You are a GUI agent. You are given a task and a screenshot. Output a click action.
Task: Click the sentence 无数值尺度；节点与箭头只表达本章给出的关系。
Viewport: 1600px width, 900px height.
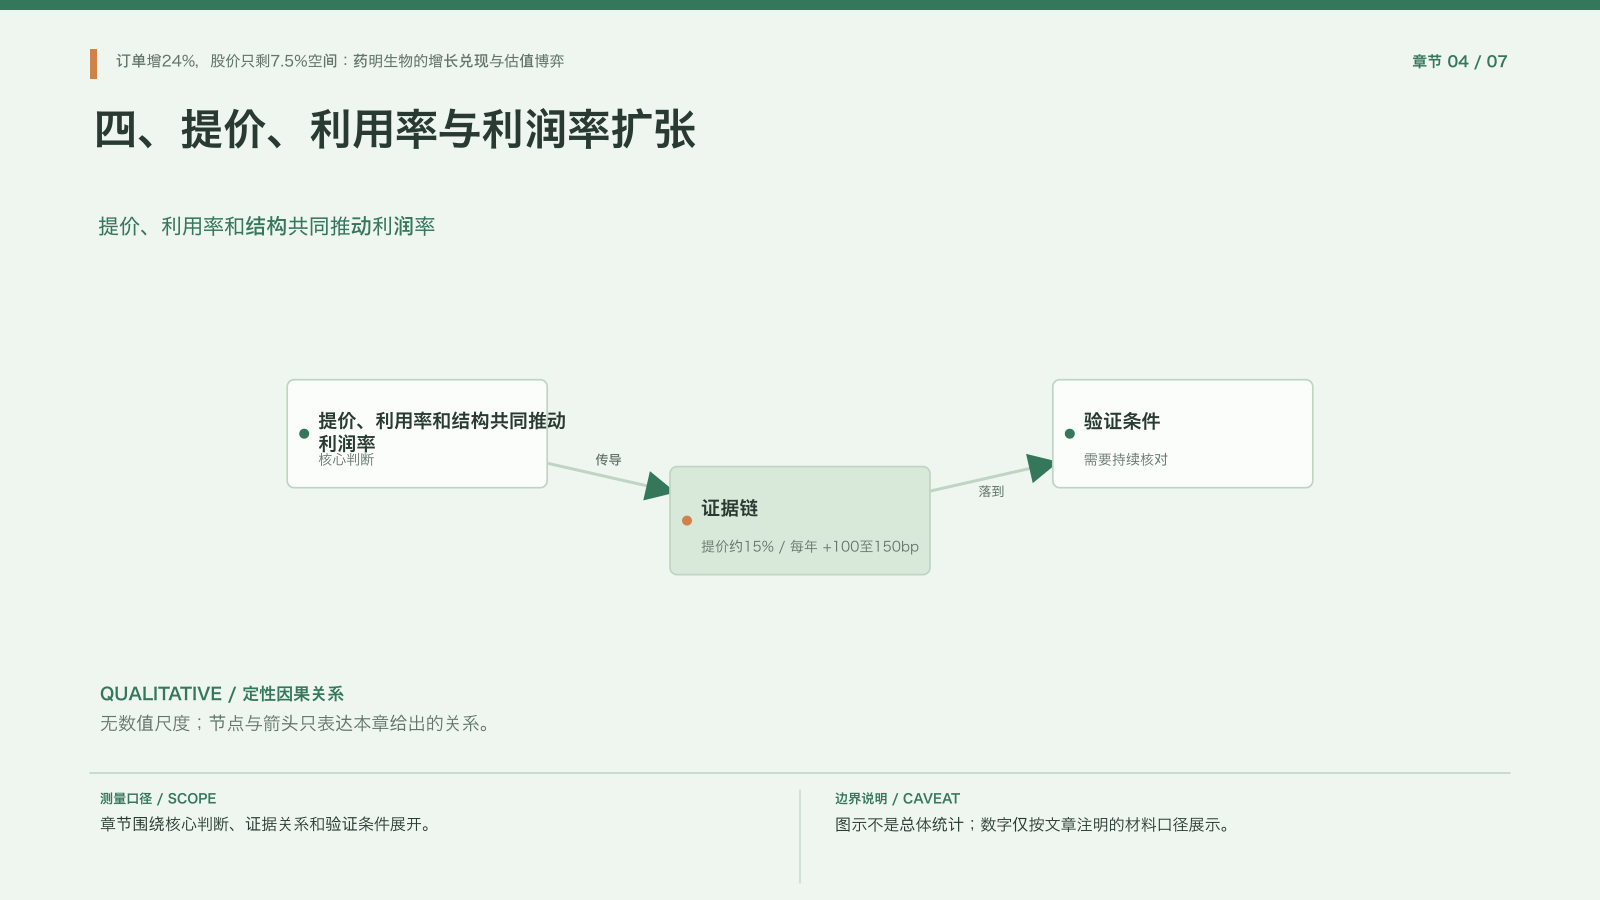tap(298, 723)
